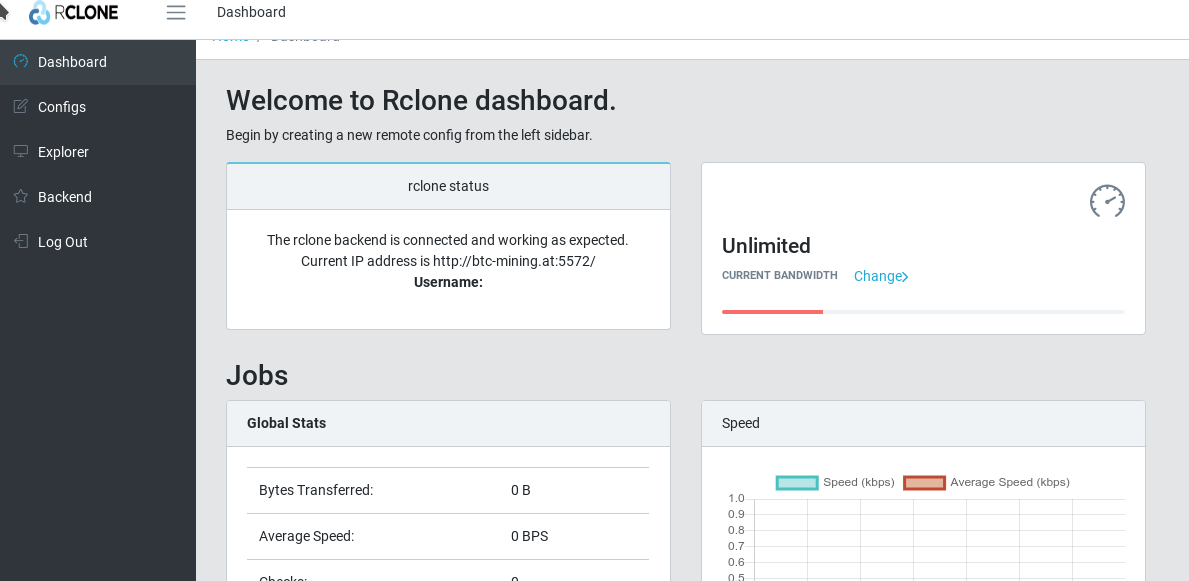This screenshot has width=1189, height=581.
Task: Click the 'Begin by creating a new remote' text
Action: coord(409,135)
